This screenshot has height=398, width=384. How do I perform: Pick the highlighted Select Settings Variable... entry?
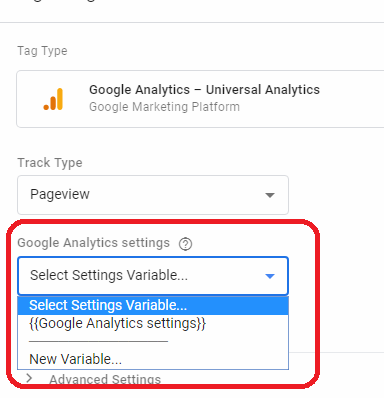[153, 305]
